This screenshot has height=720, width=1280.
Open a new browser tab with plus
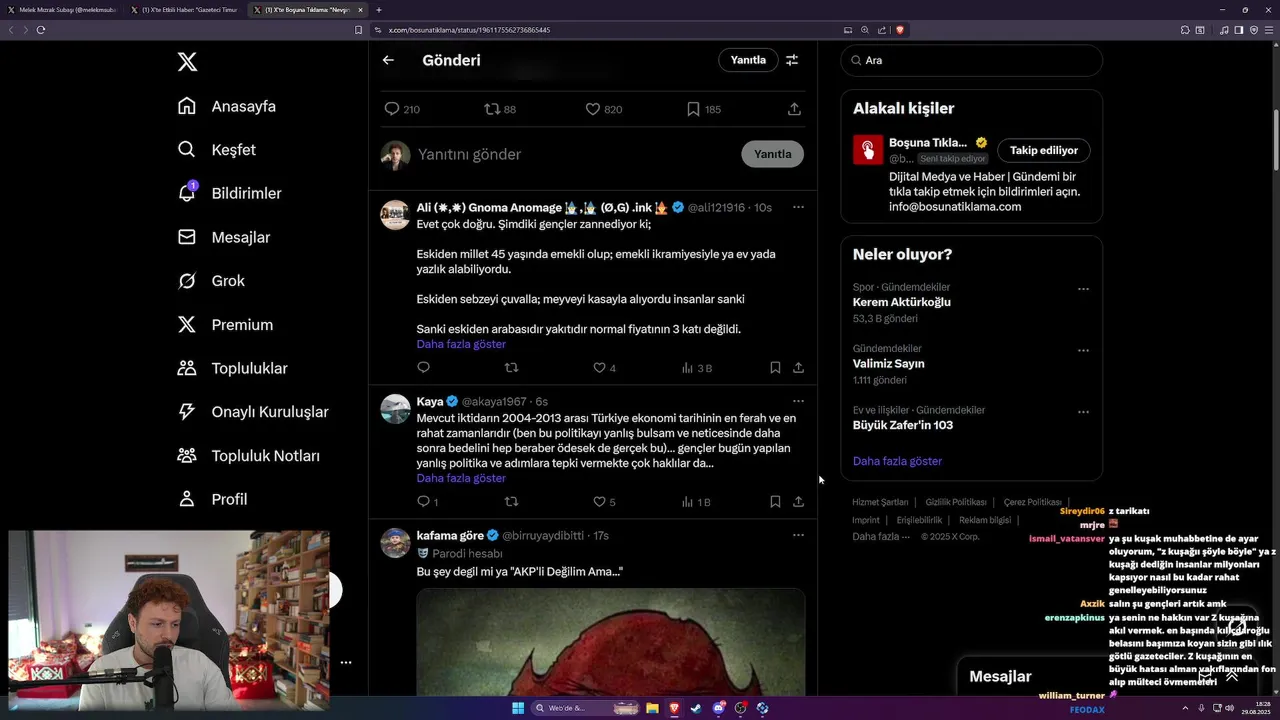coord(378,10)
